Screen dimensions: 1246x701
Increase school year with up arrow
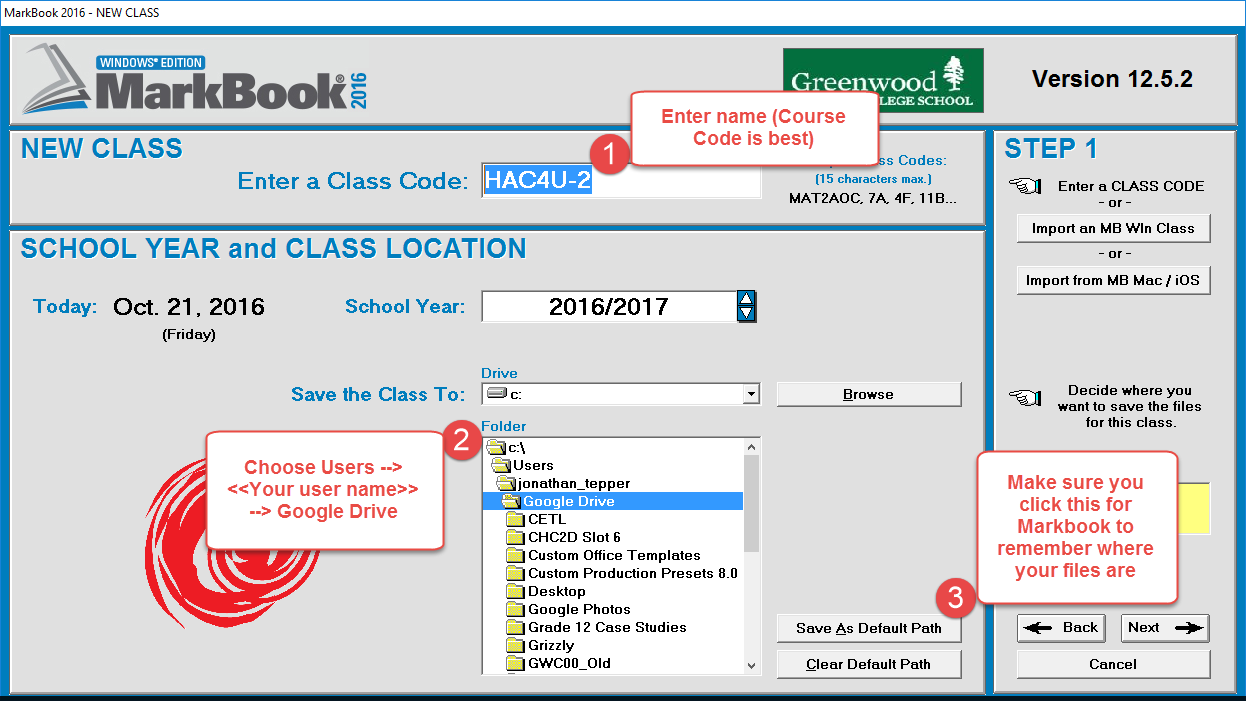click(x=746, y=298)
